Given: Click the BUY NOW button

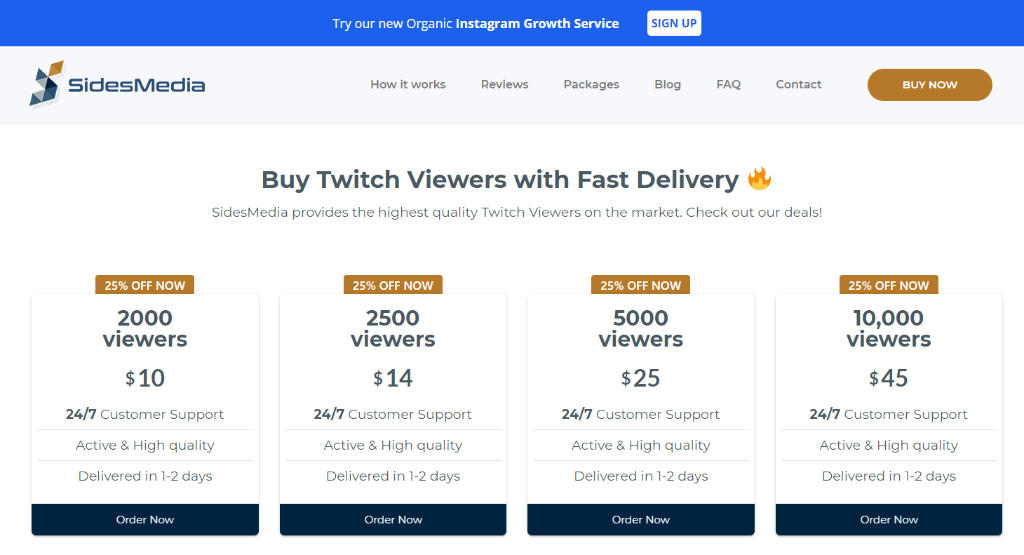Looking at the screenshot, I should 929,85.
